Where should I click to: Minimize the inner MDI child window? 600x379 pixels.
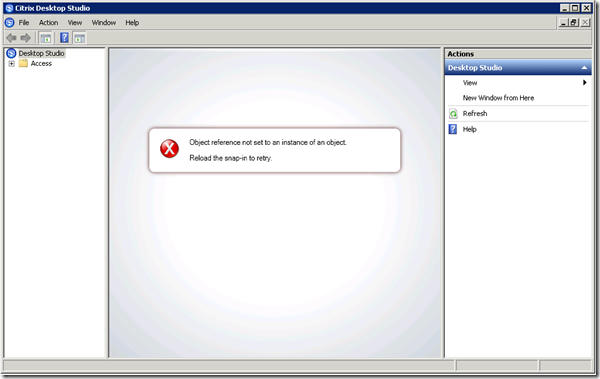click(x=563, y=23)
